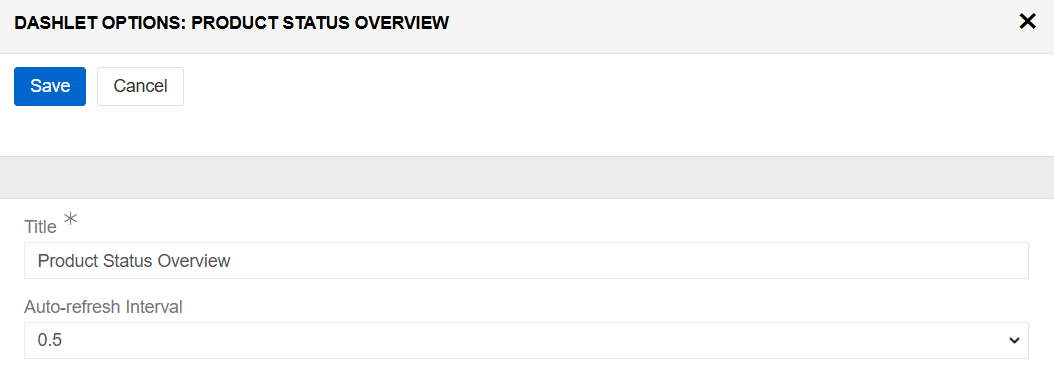1054x380 pixels.
Task: Click the Cancel button next to Save
Action: (140, 86)
